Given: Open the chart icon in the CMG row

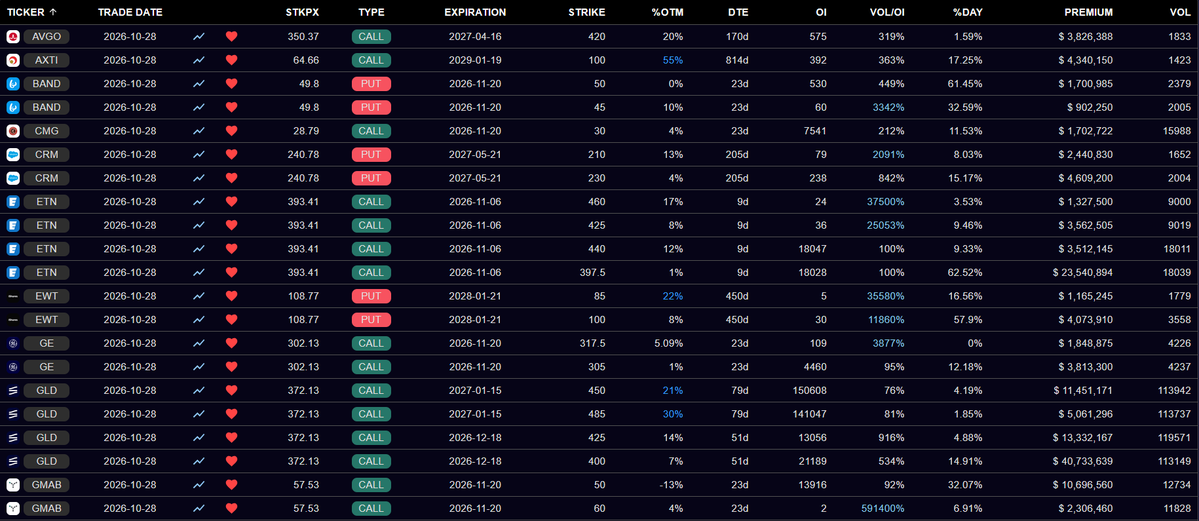Looking at the screenshot, I should pos(199,131).
